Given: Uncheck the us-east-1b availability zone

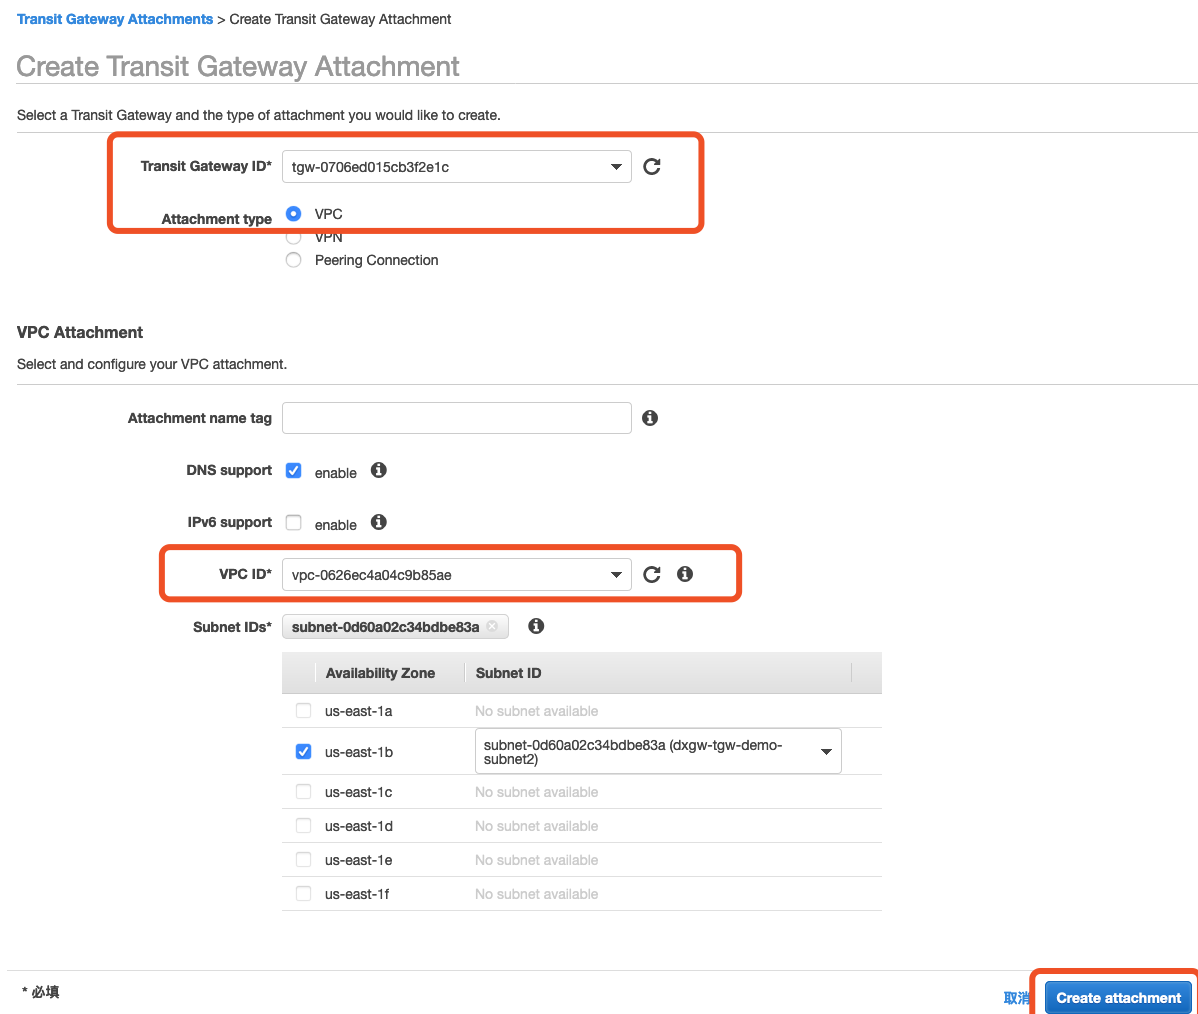Looking at the screenshot, I should click(x=303, y=752).
